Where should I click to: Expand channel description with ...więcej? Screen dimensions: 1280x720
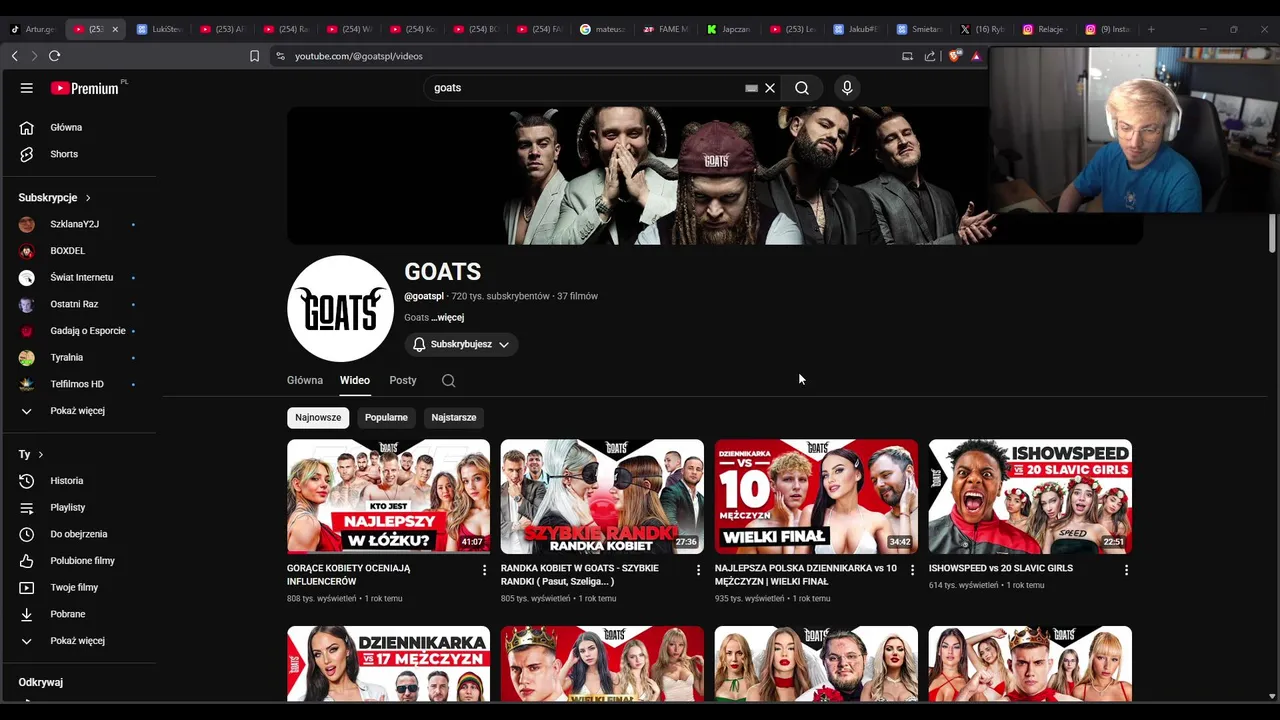coord(448,318)
